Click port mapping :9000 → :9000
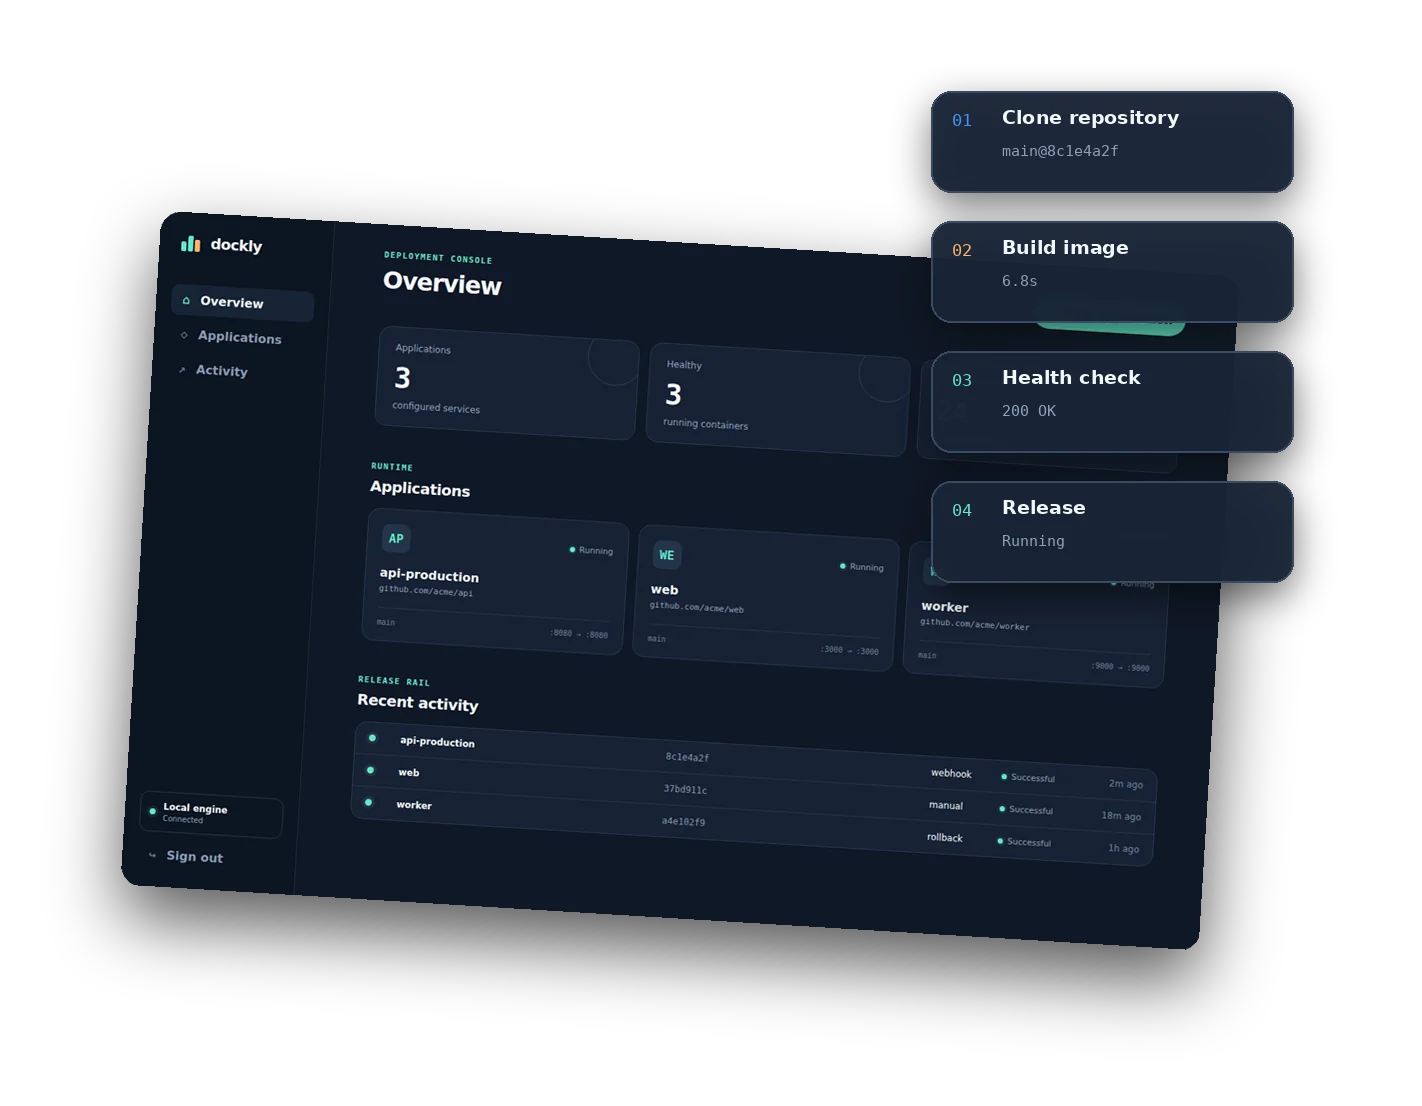Screen dimensions: 1422x1106 pos(1120,667)
